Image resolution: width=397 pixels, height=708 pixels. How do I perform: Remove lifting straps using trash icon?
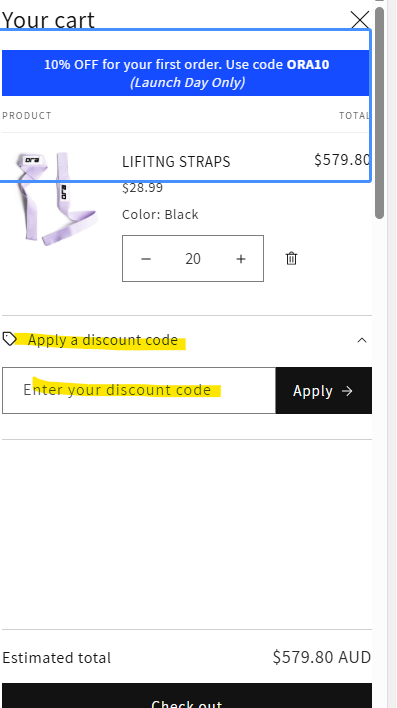click(291, 258)
